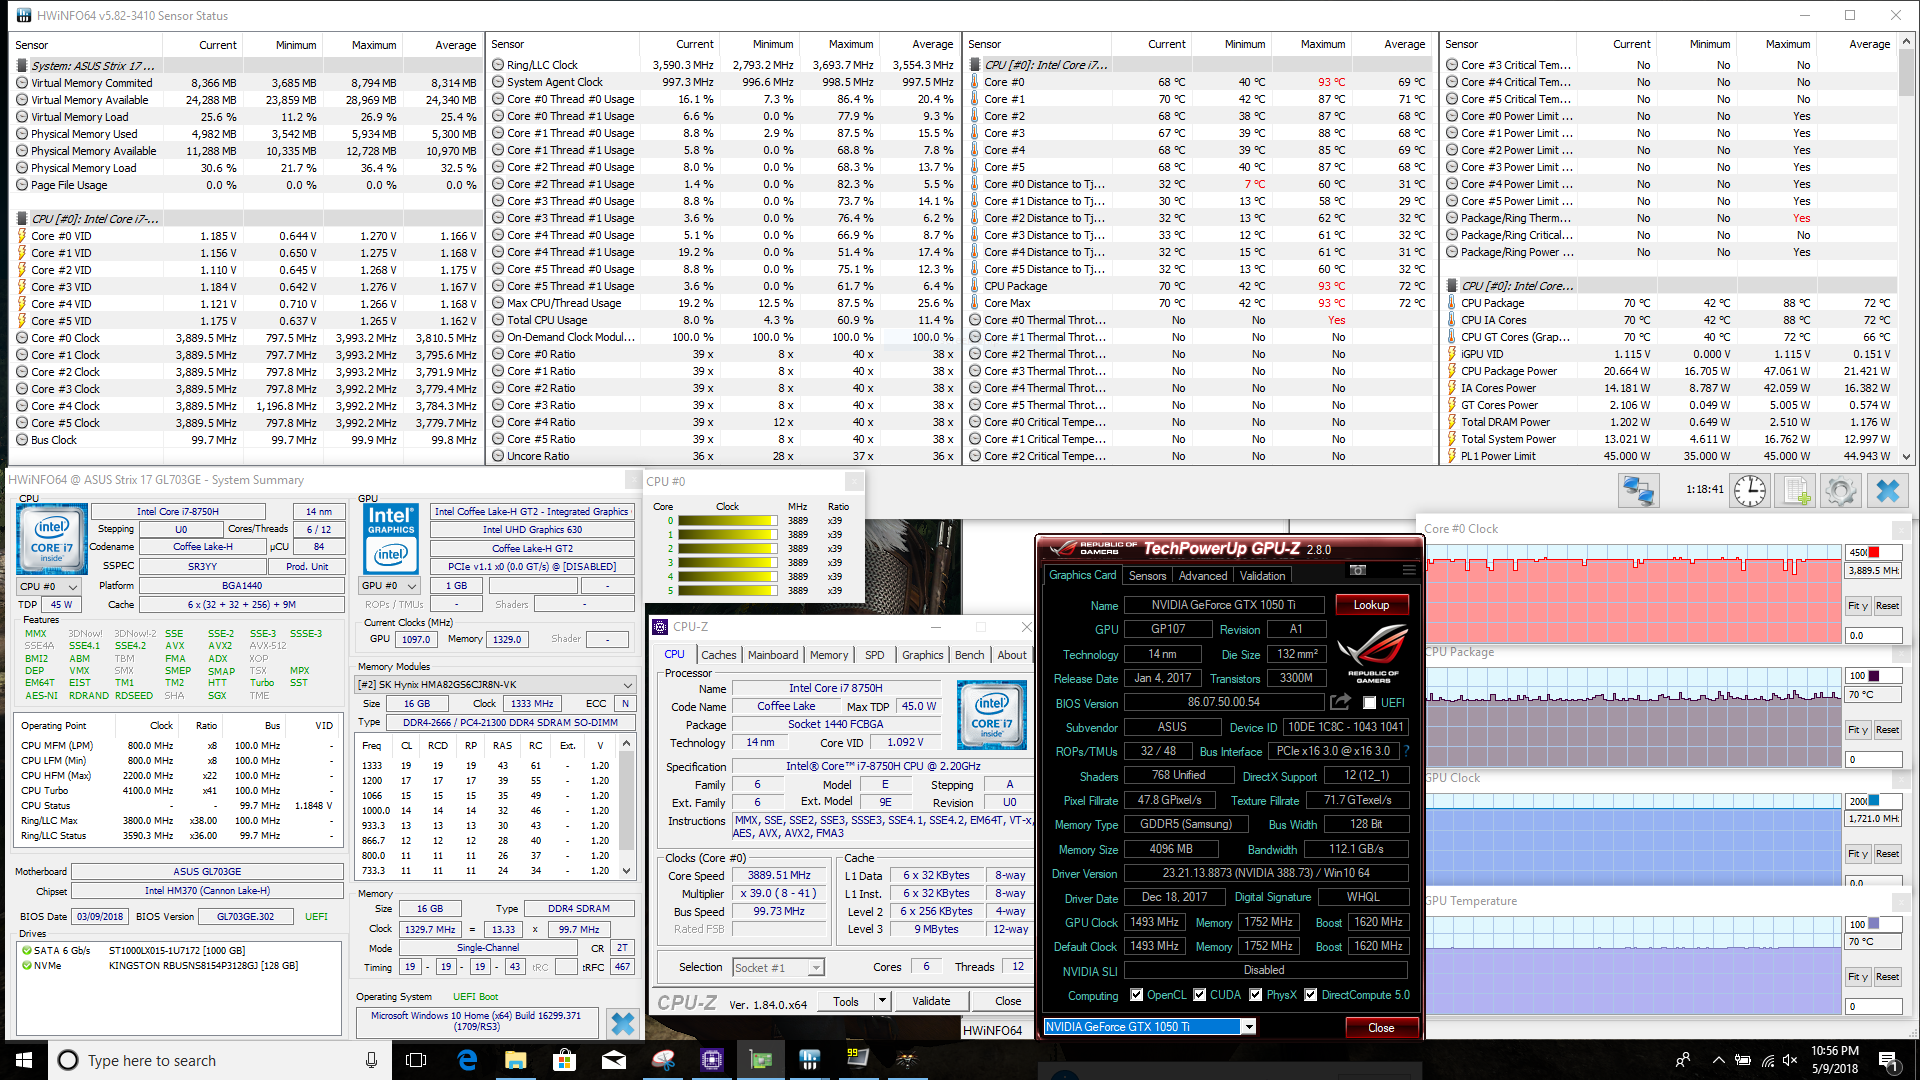Open HWiNFO sensor settings gear icon
The height and width of the screenshot is (1080, 1920).
tap(1840, 490)
